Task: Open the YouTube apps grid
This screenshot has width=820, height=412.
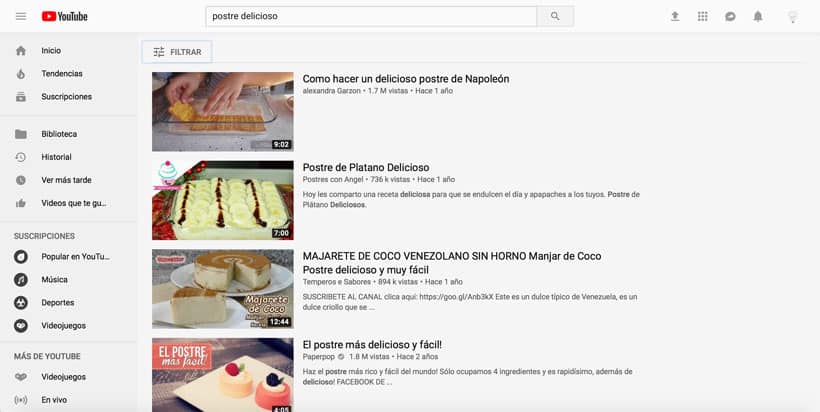Action: [702, 16]
